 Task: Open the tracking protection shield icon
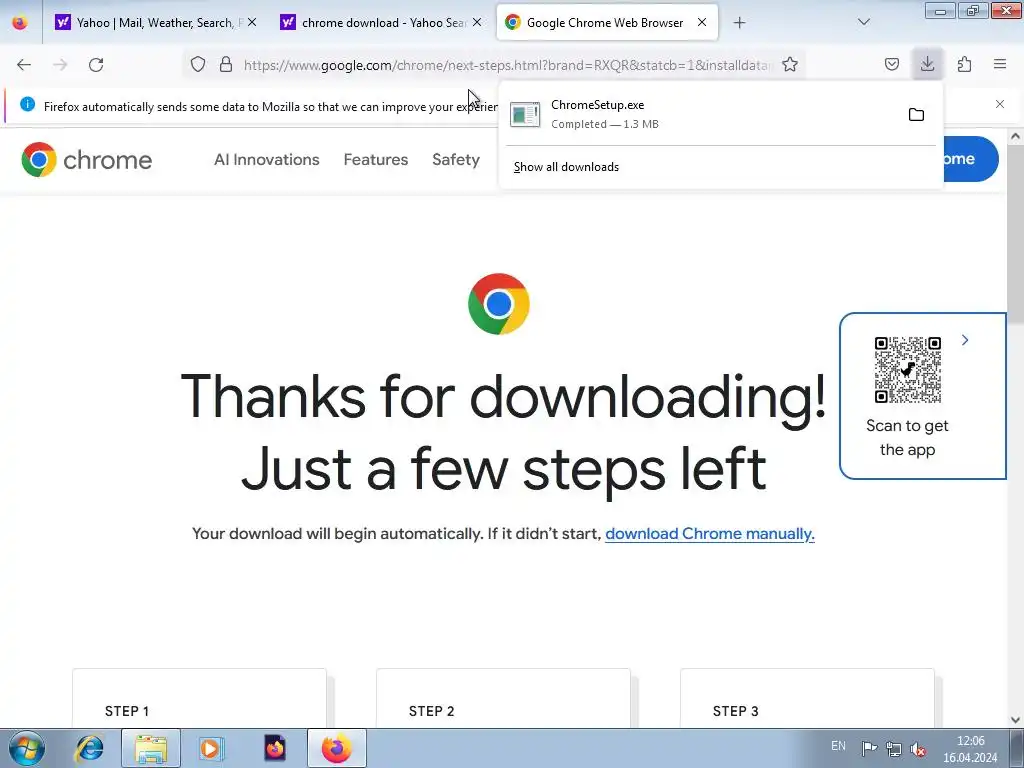pos(198,65)
